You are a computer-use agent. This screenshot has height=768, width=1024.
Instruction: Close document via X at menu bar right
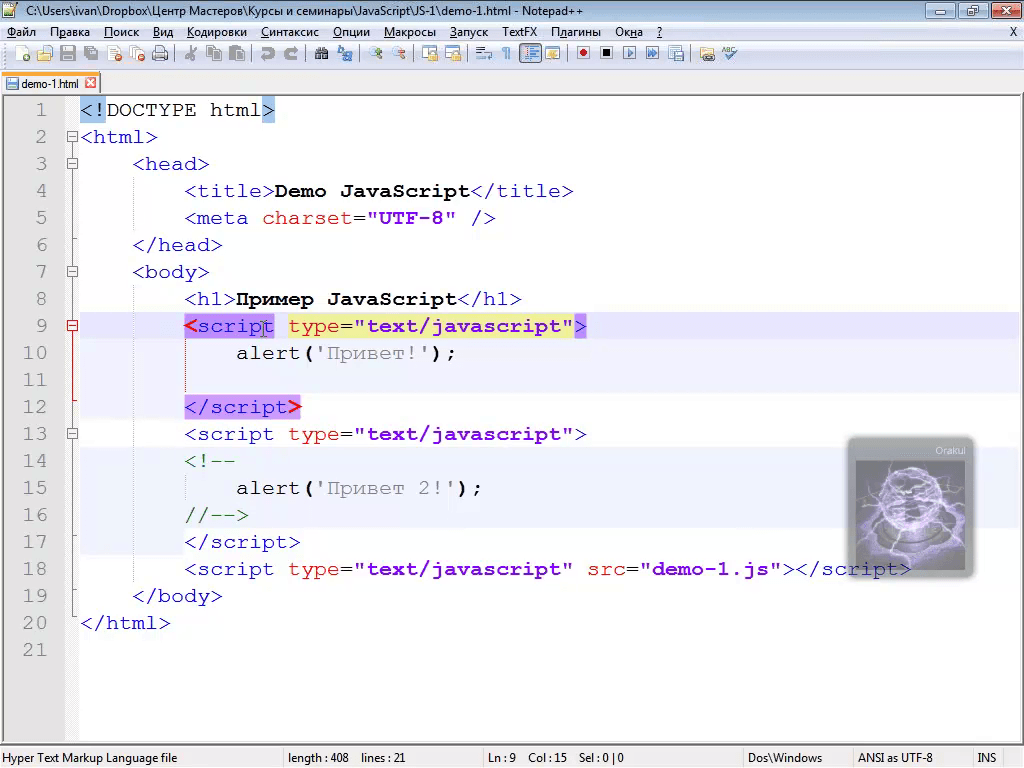[1014, 32]
